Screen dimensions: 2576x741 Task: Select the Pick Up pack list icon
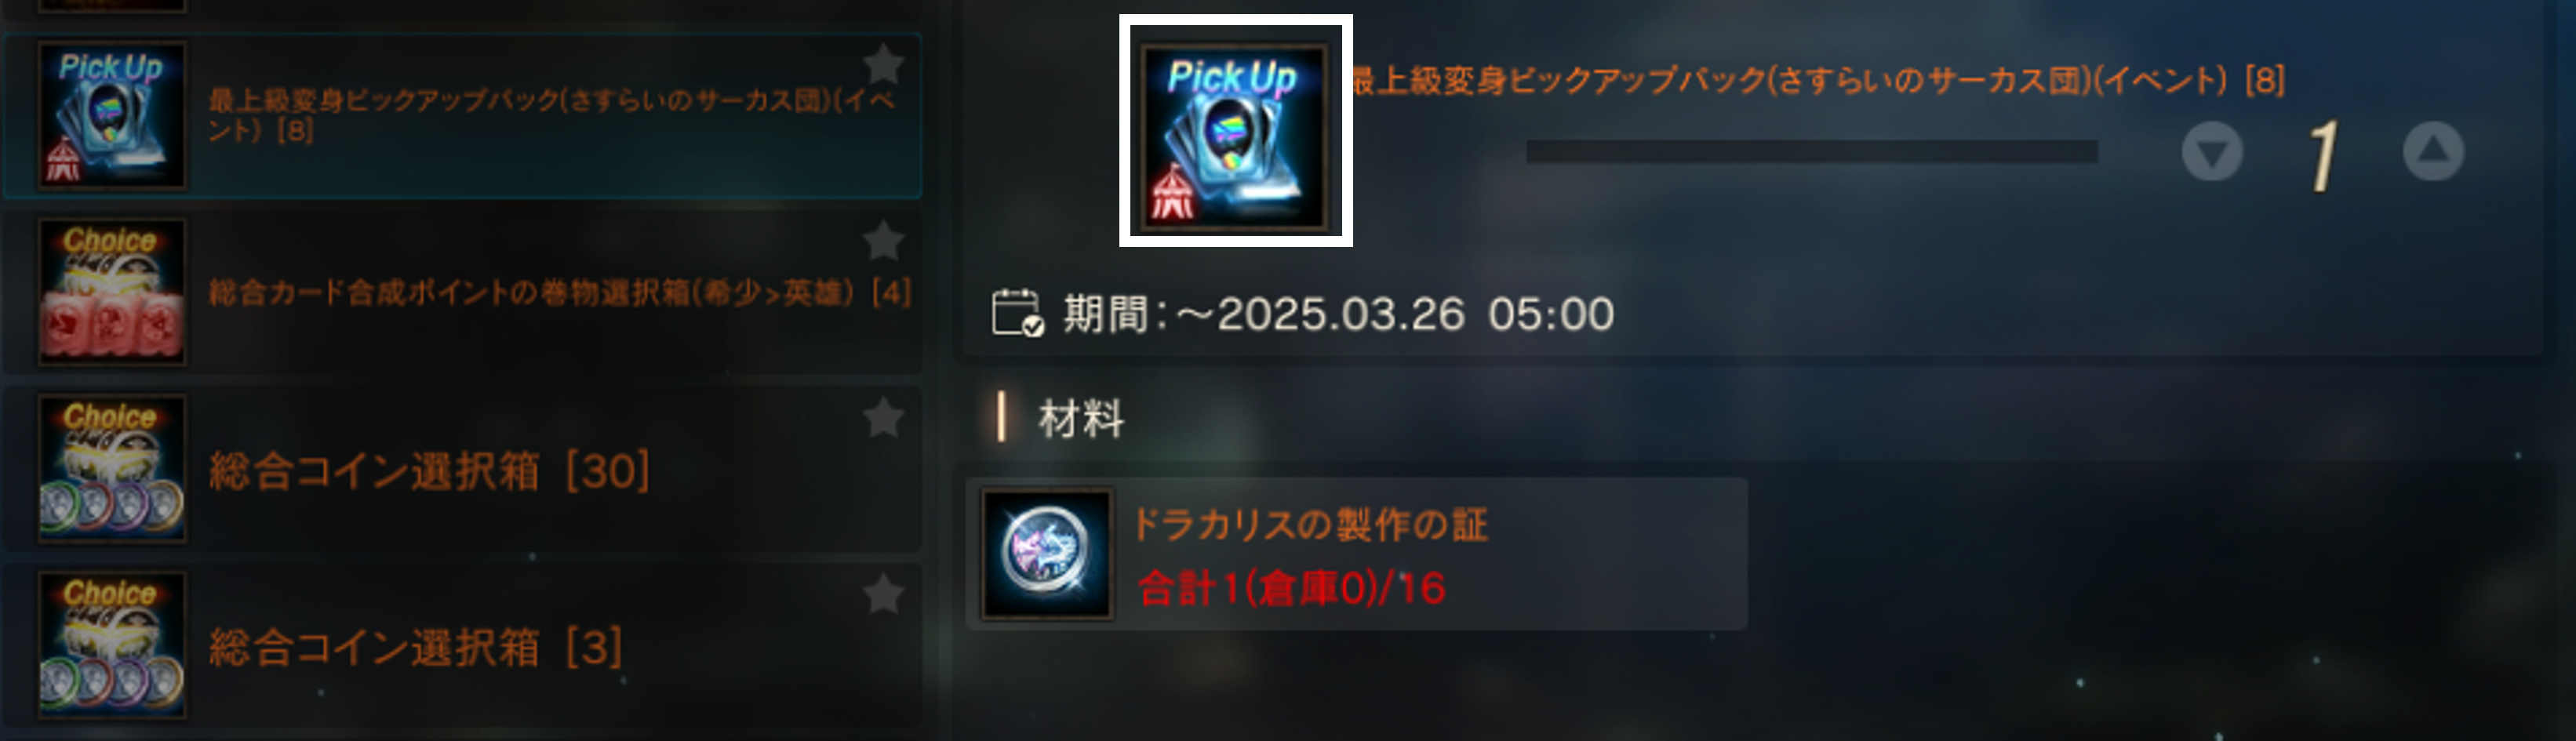pyautogui.click(x=112, y=115)
